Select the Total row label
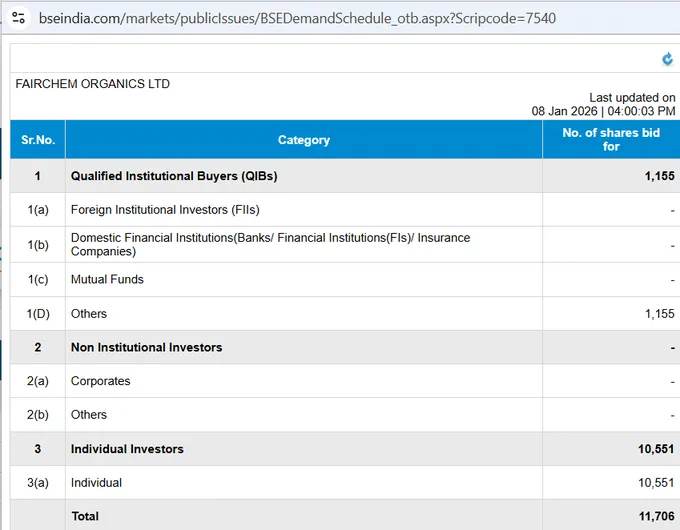680x530 pixels. click(x=85, y=516)
